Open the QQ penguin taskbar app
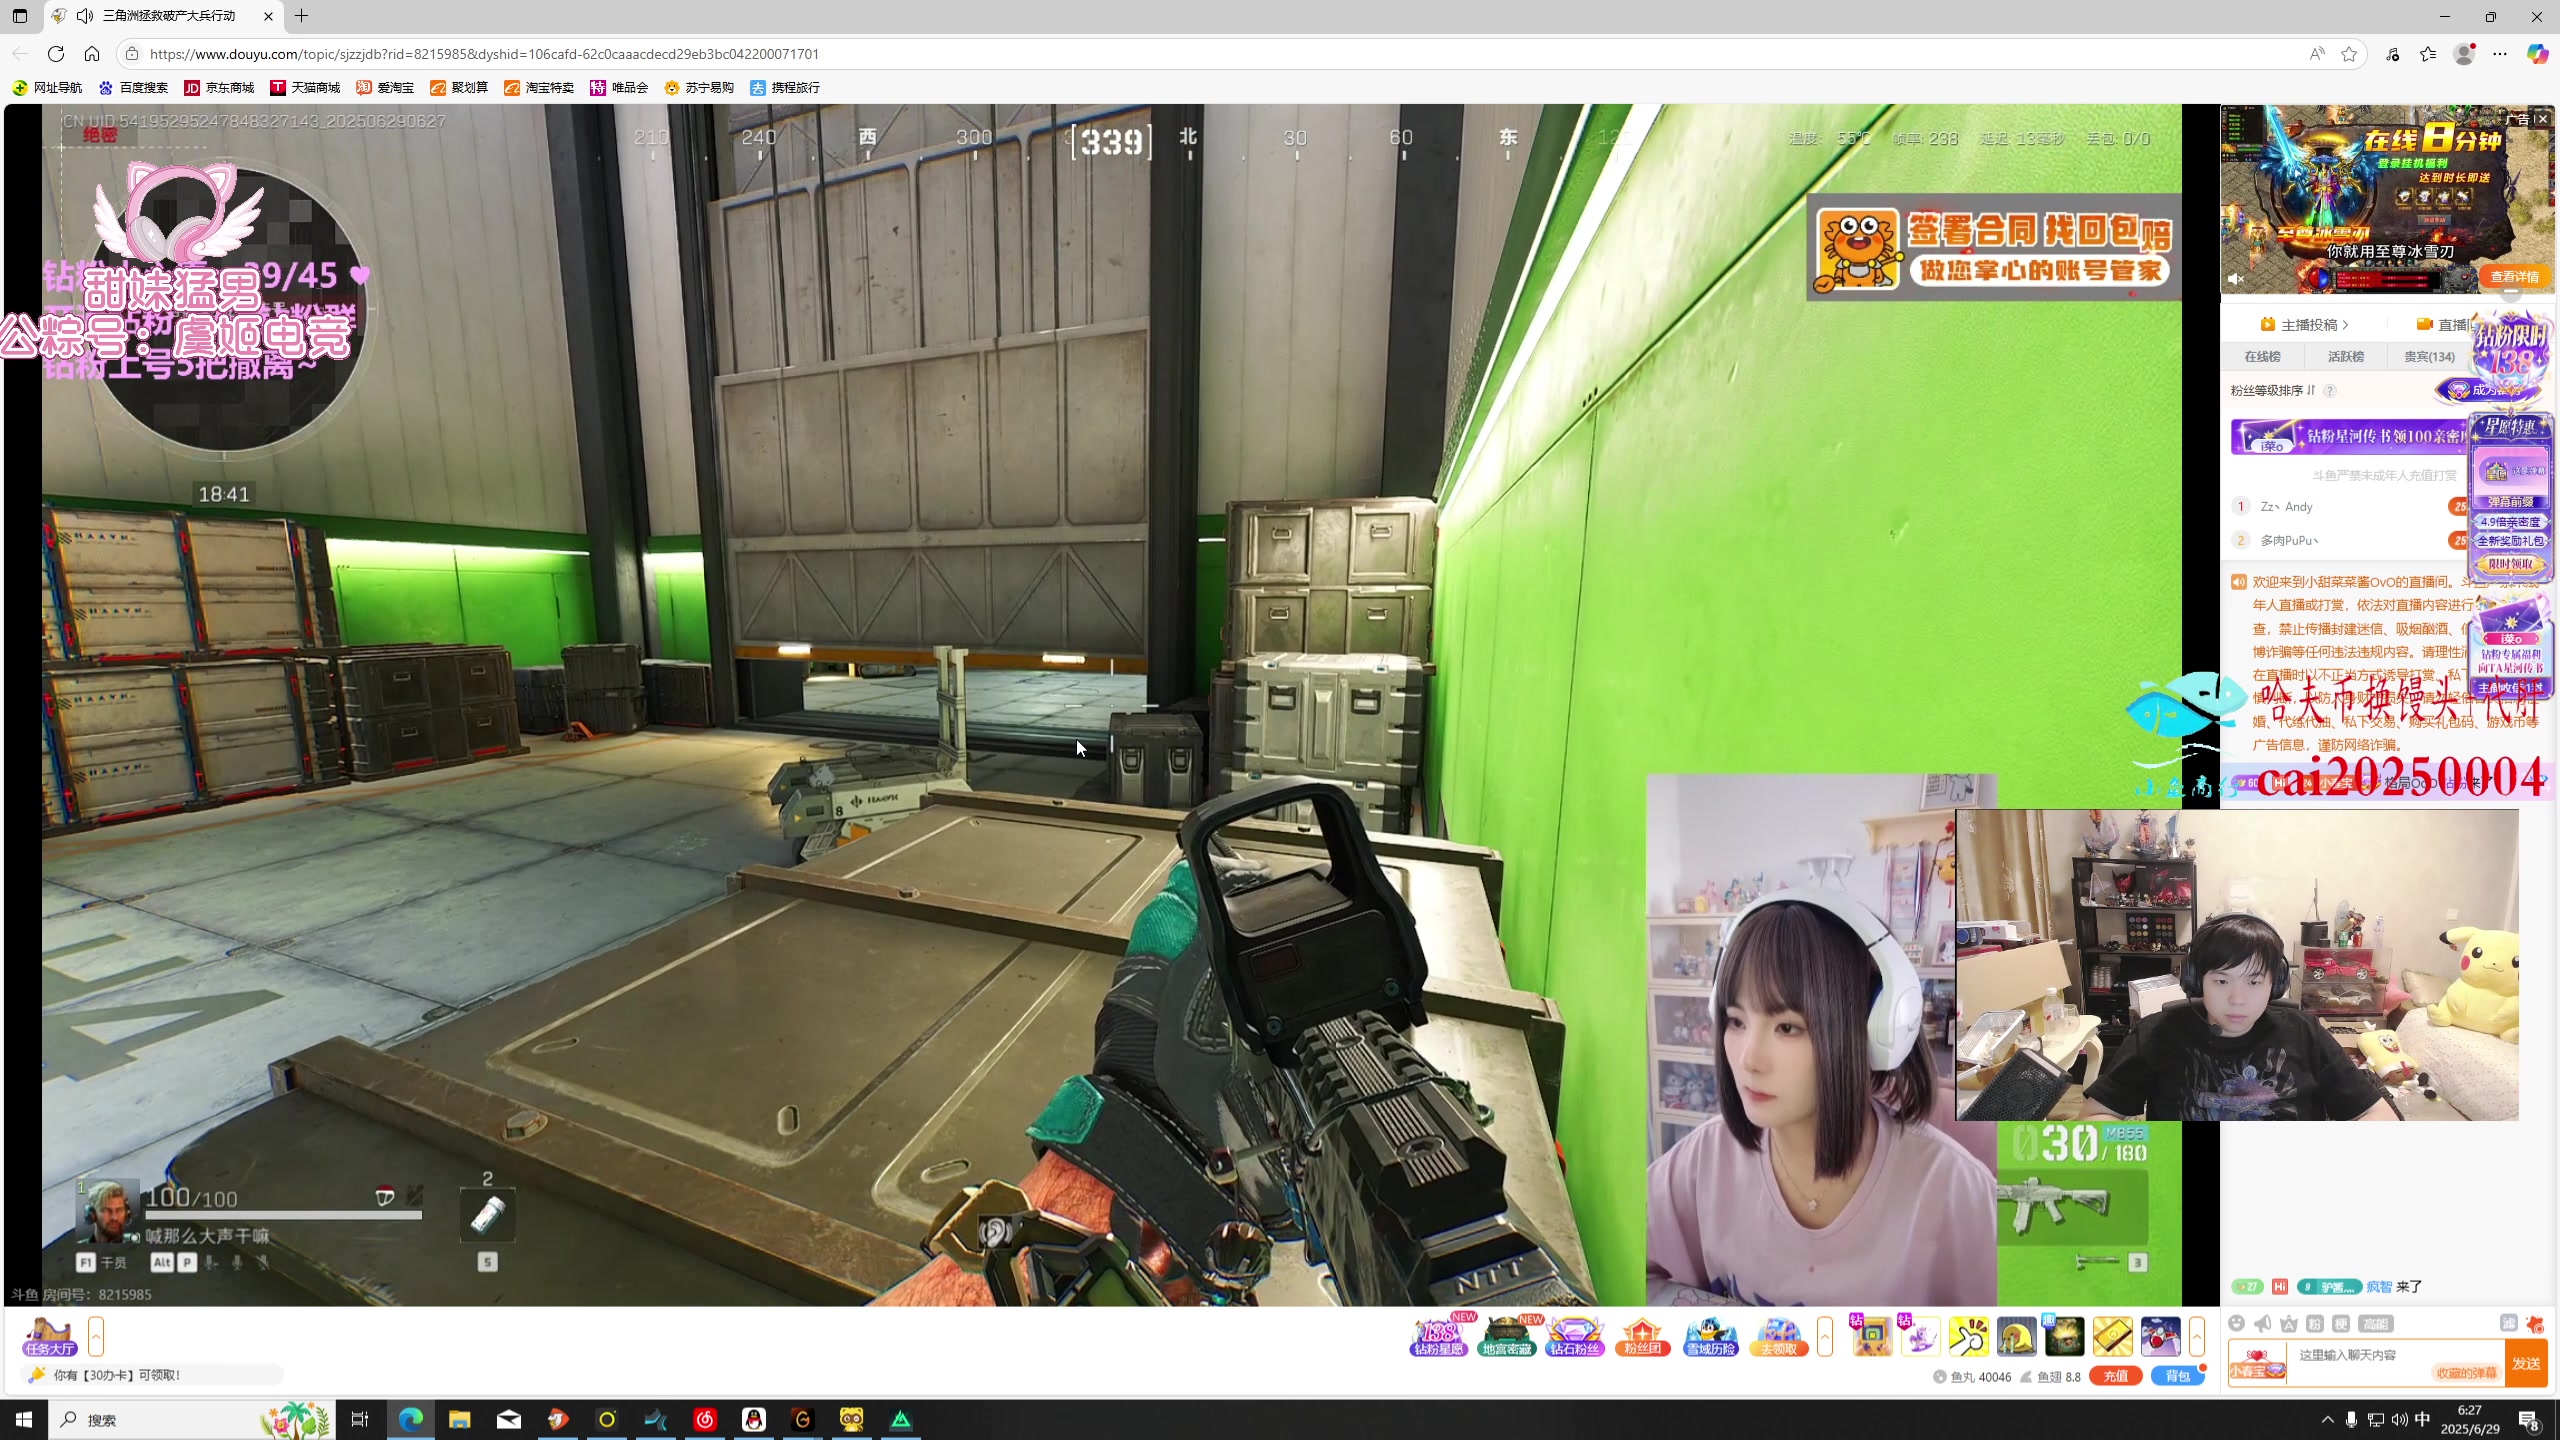2560x1440 pixels. 754,1420
